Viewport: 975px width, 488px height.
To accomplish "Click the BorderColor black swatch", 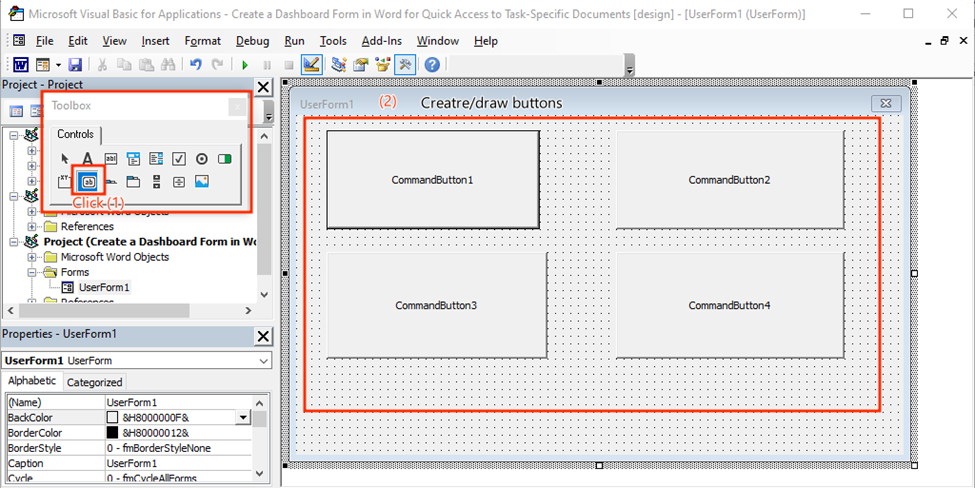I will (113, 433).
